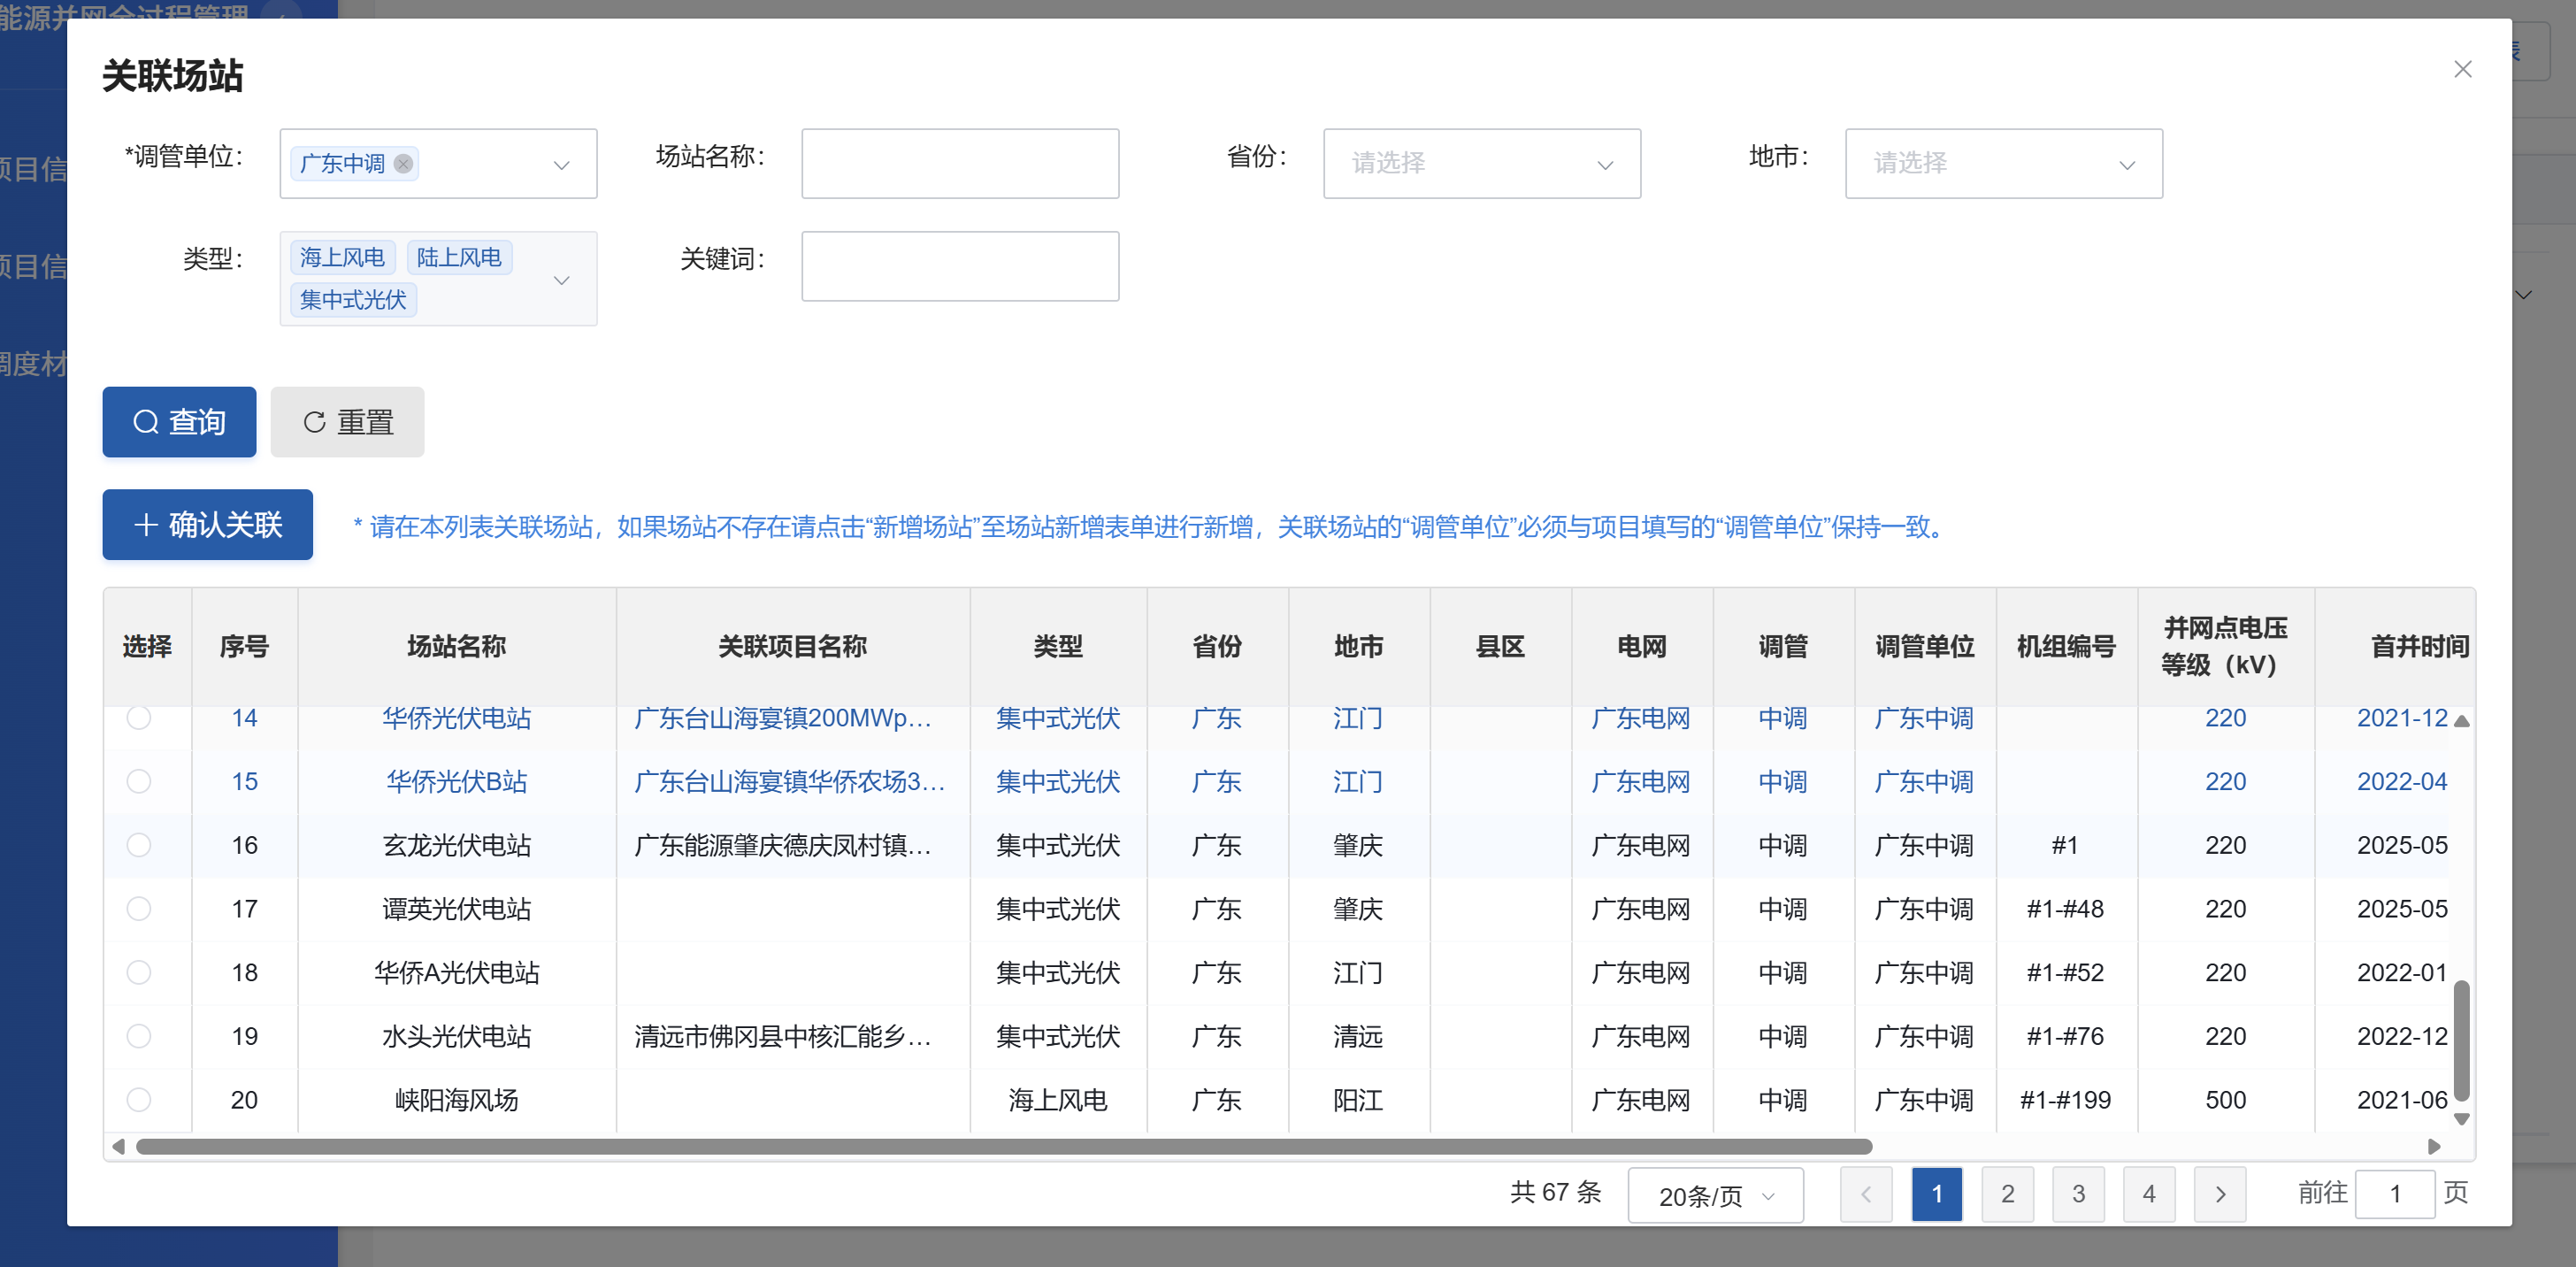
Task: Go to the previous page arrow
Action: (1866, 1194)
